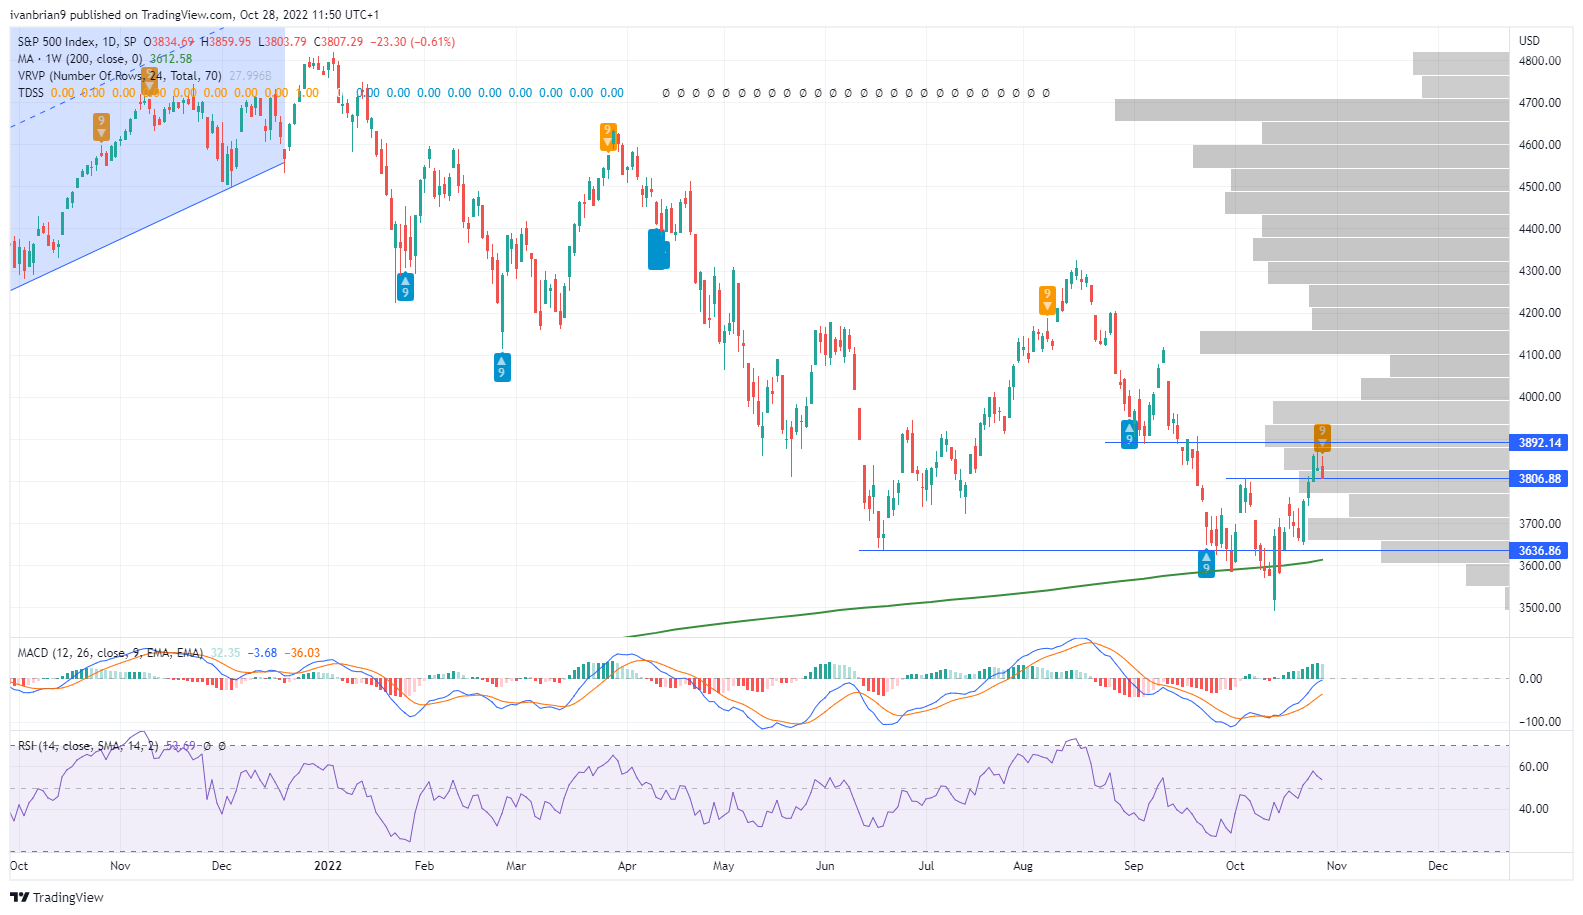Viewport: 1583px width, 915px height.
Task: Click the Aug label on time axis
Action: tap(1023, 866)
